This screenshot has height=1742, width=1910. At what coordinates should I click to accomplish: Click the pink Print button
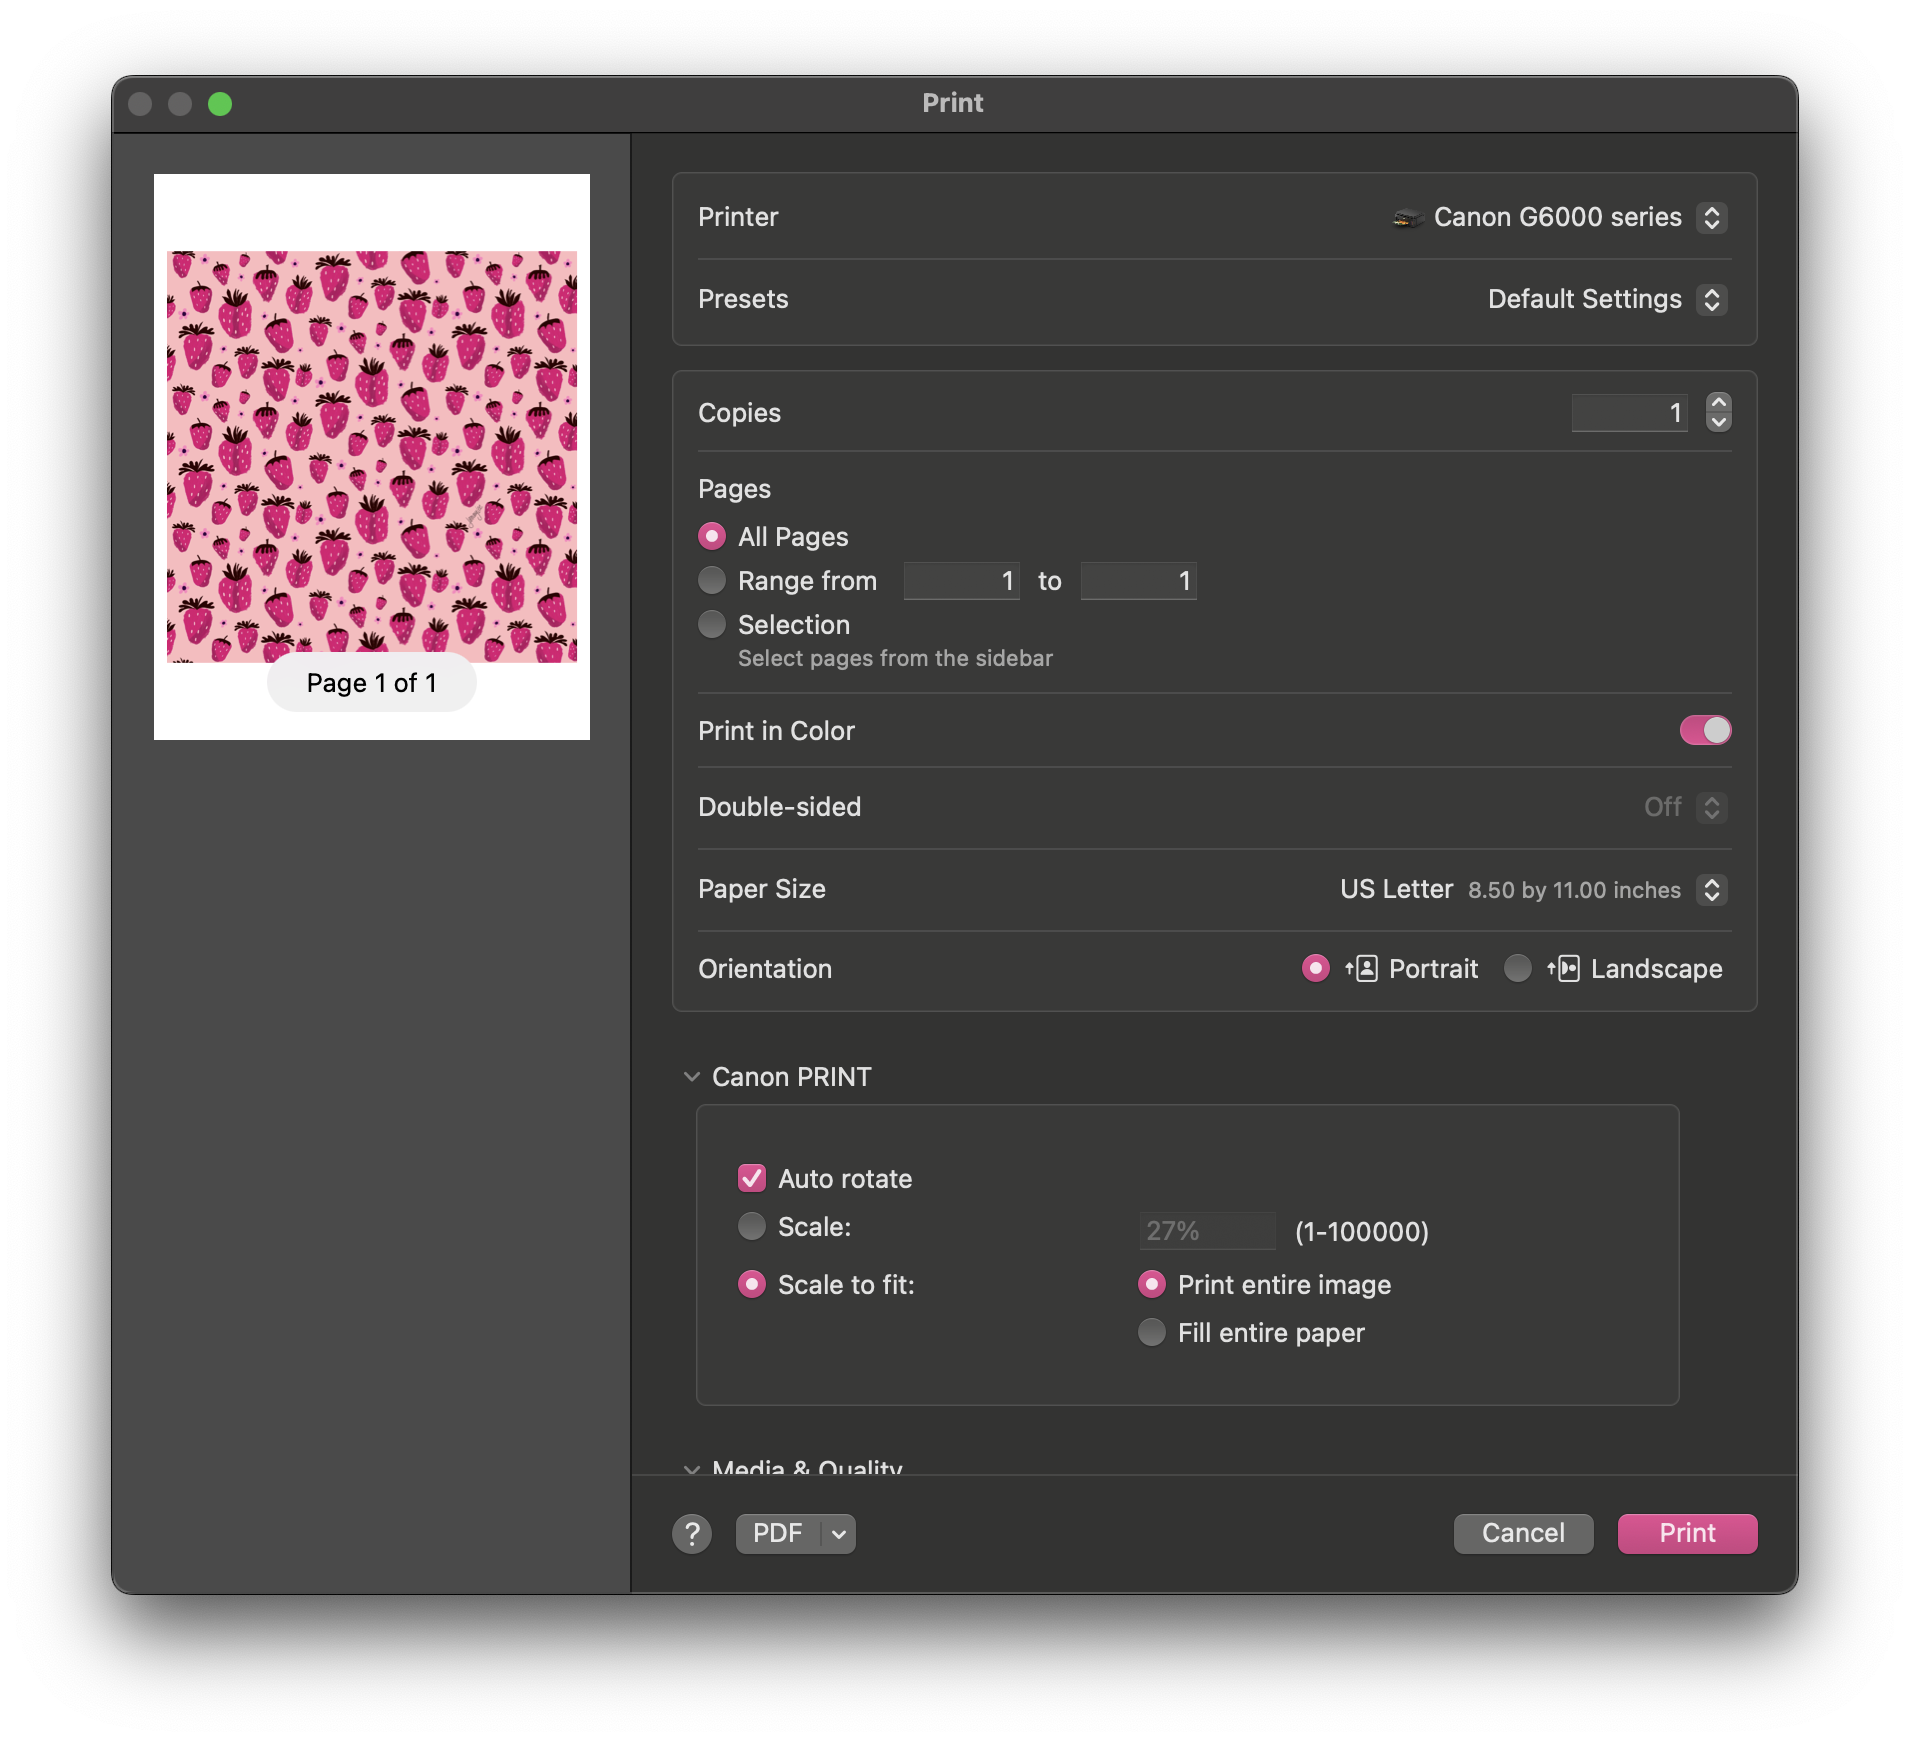[1687, 1533]
